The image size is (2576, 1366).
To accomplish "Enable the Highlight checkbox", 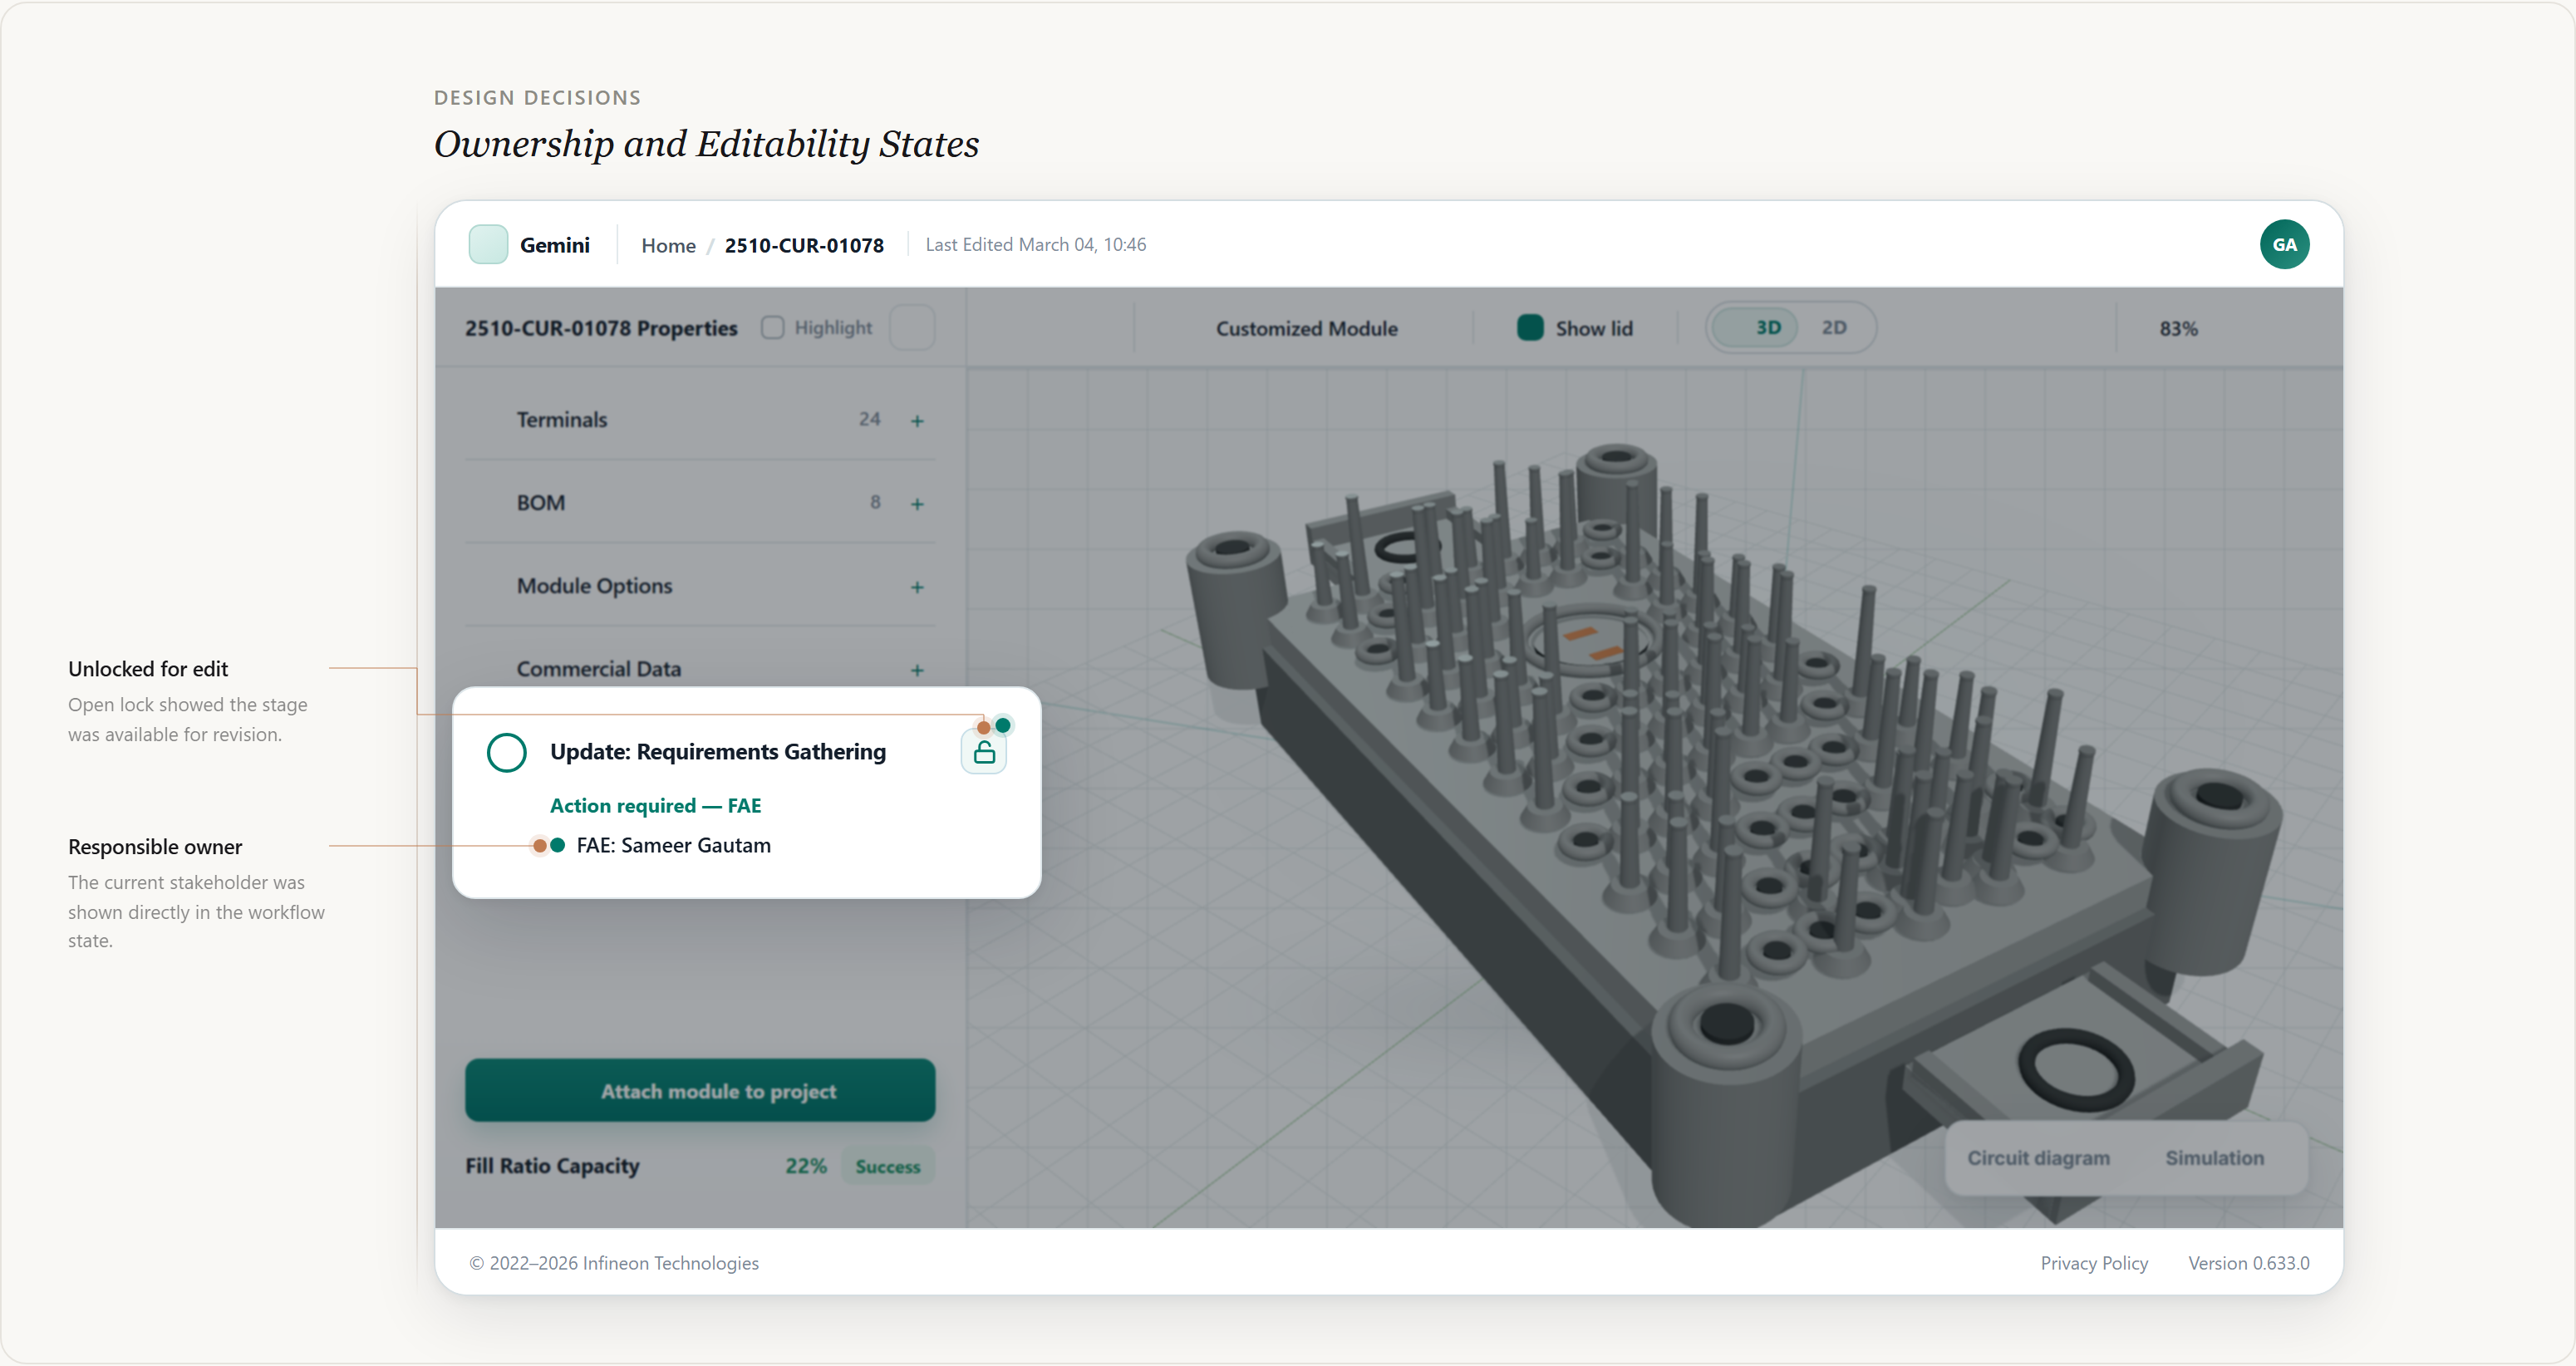I will [x=772, y=328].
